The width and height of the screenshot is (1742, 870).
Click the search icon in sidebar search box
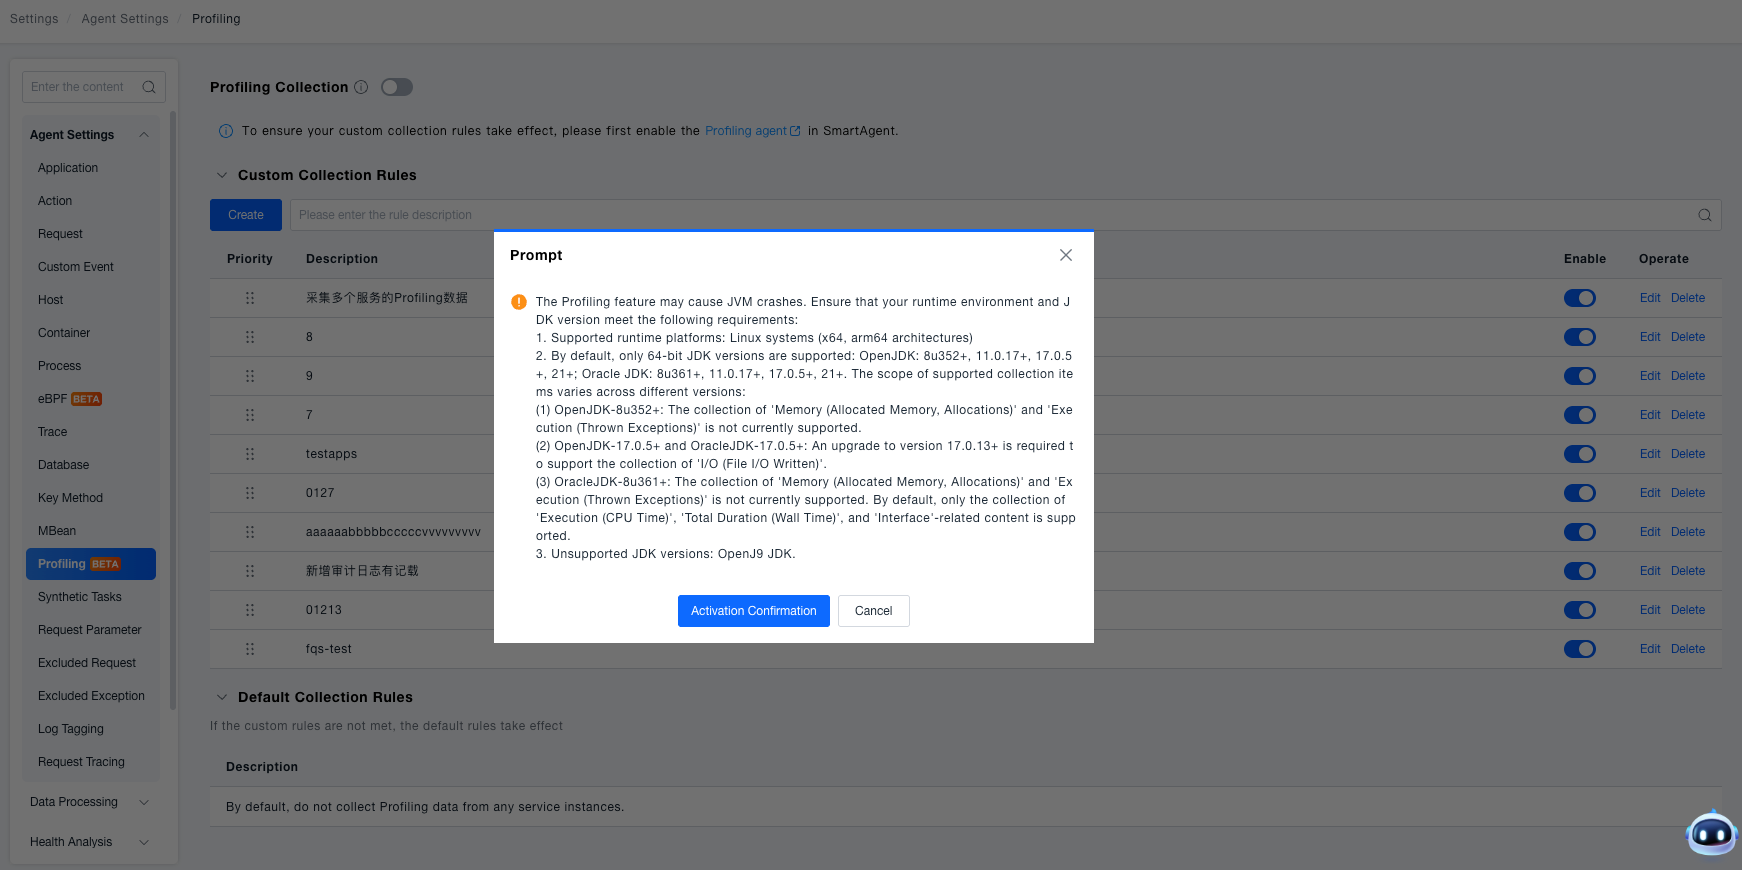point(149,87)
